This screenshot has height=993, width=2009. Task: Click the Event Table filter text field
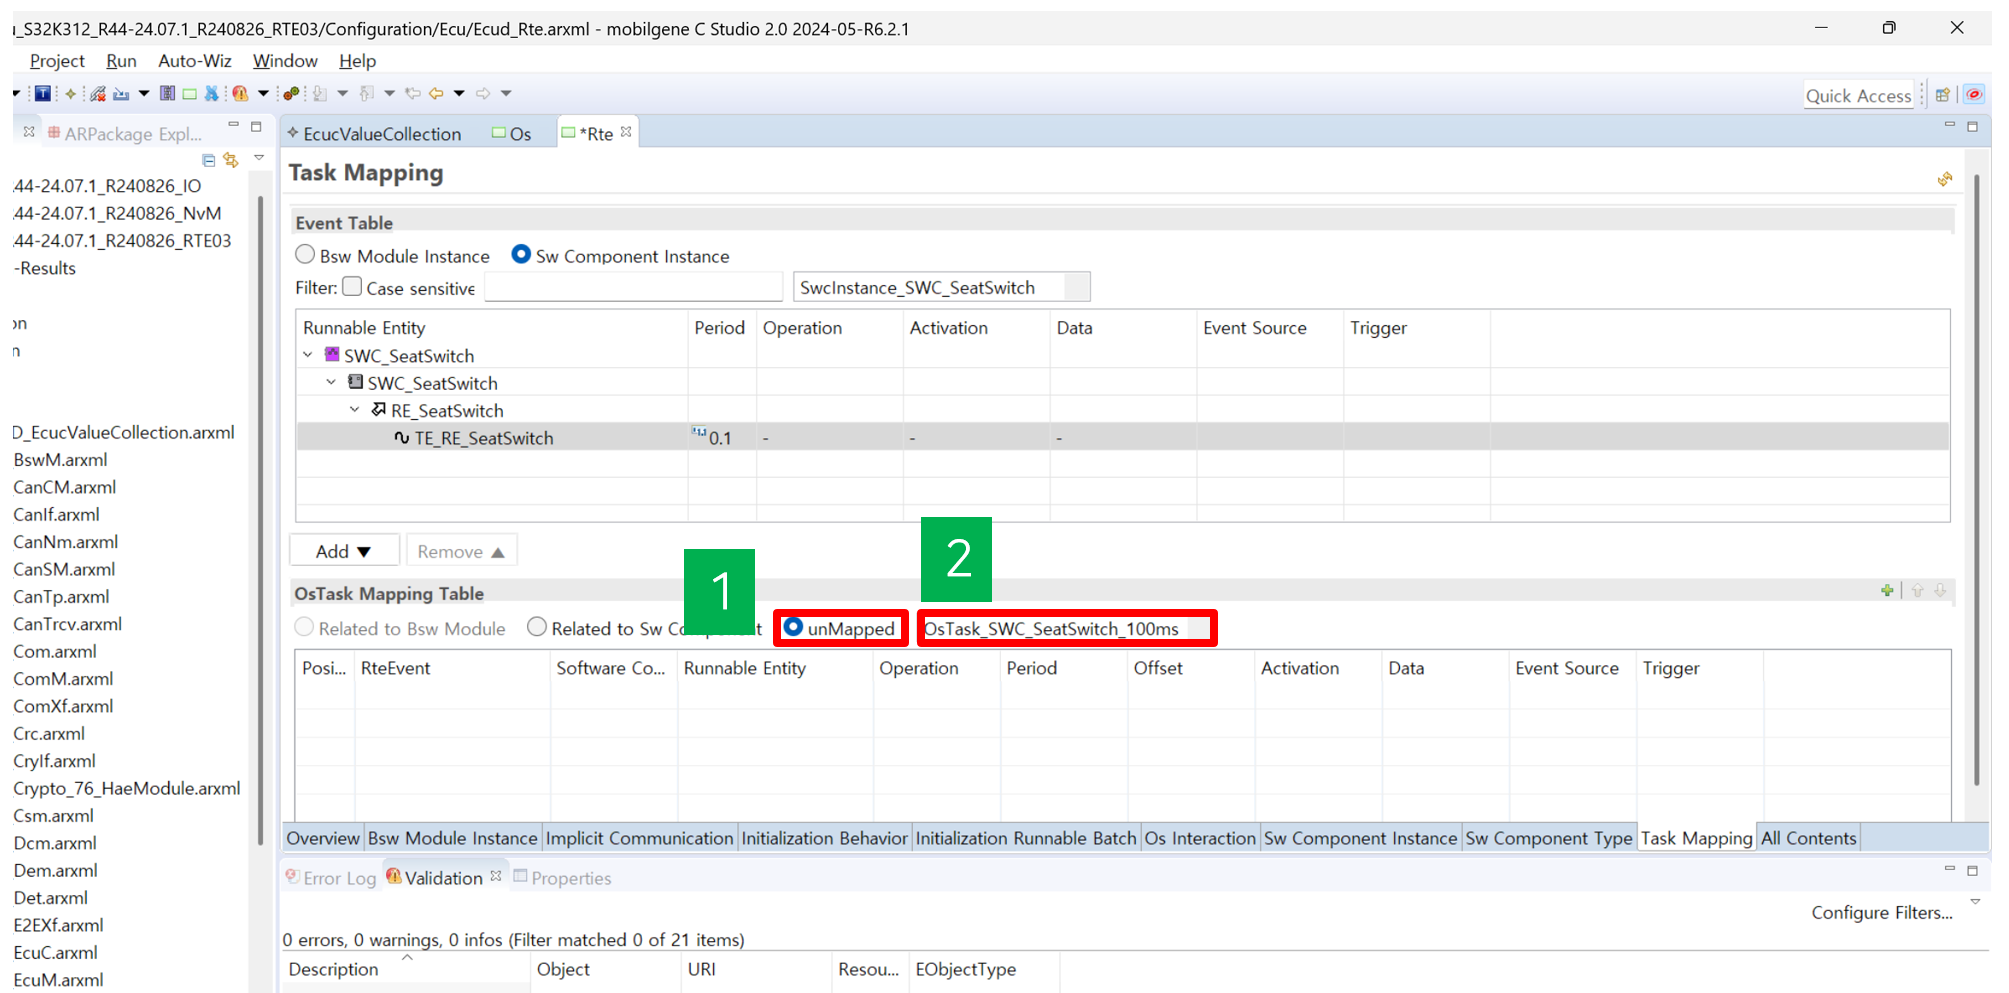click(x=633, y=287)
